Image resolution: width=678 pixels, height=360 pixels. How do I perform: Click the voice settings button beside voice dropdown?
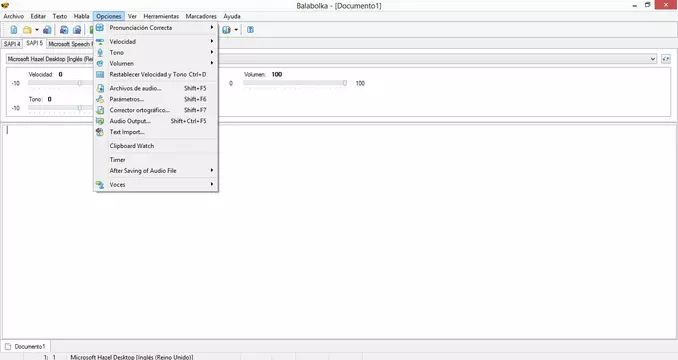[666, 59]
